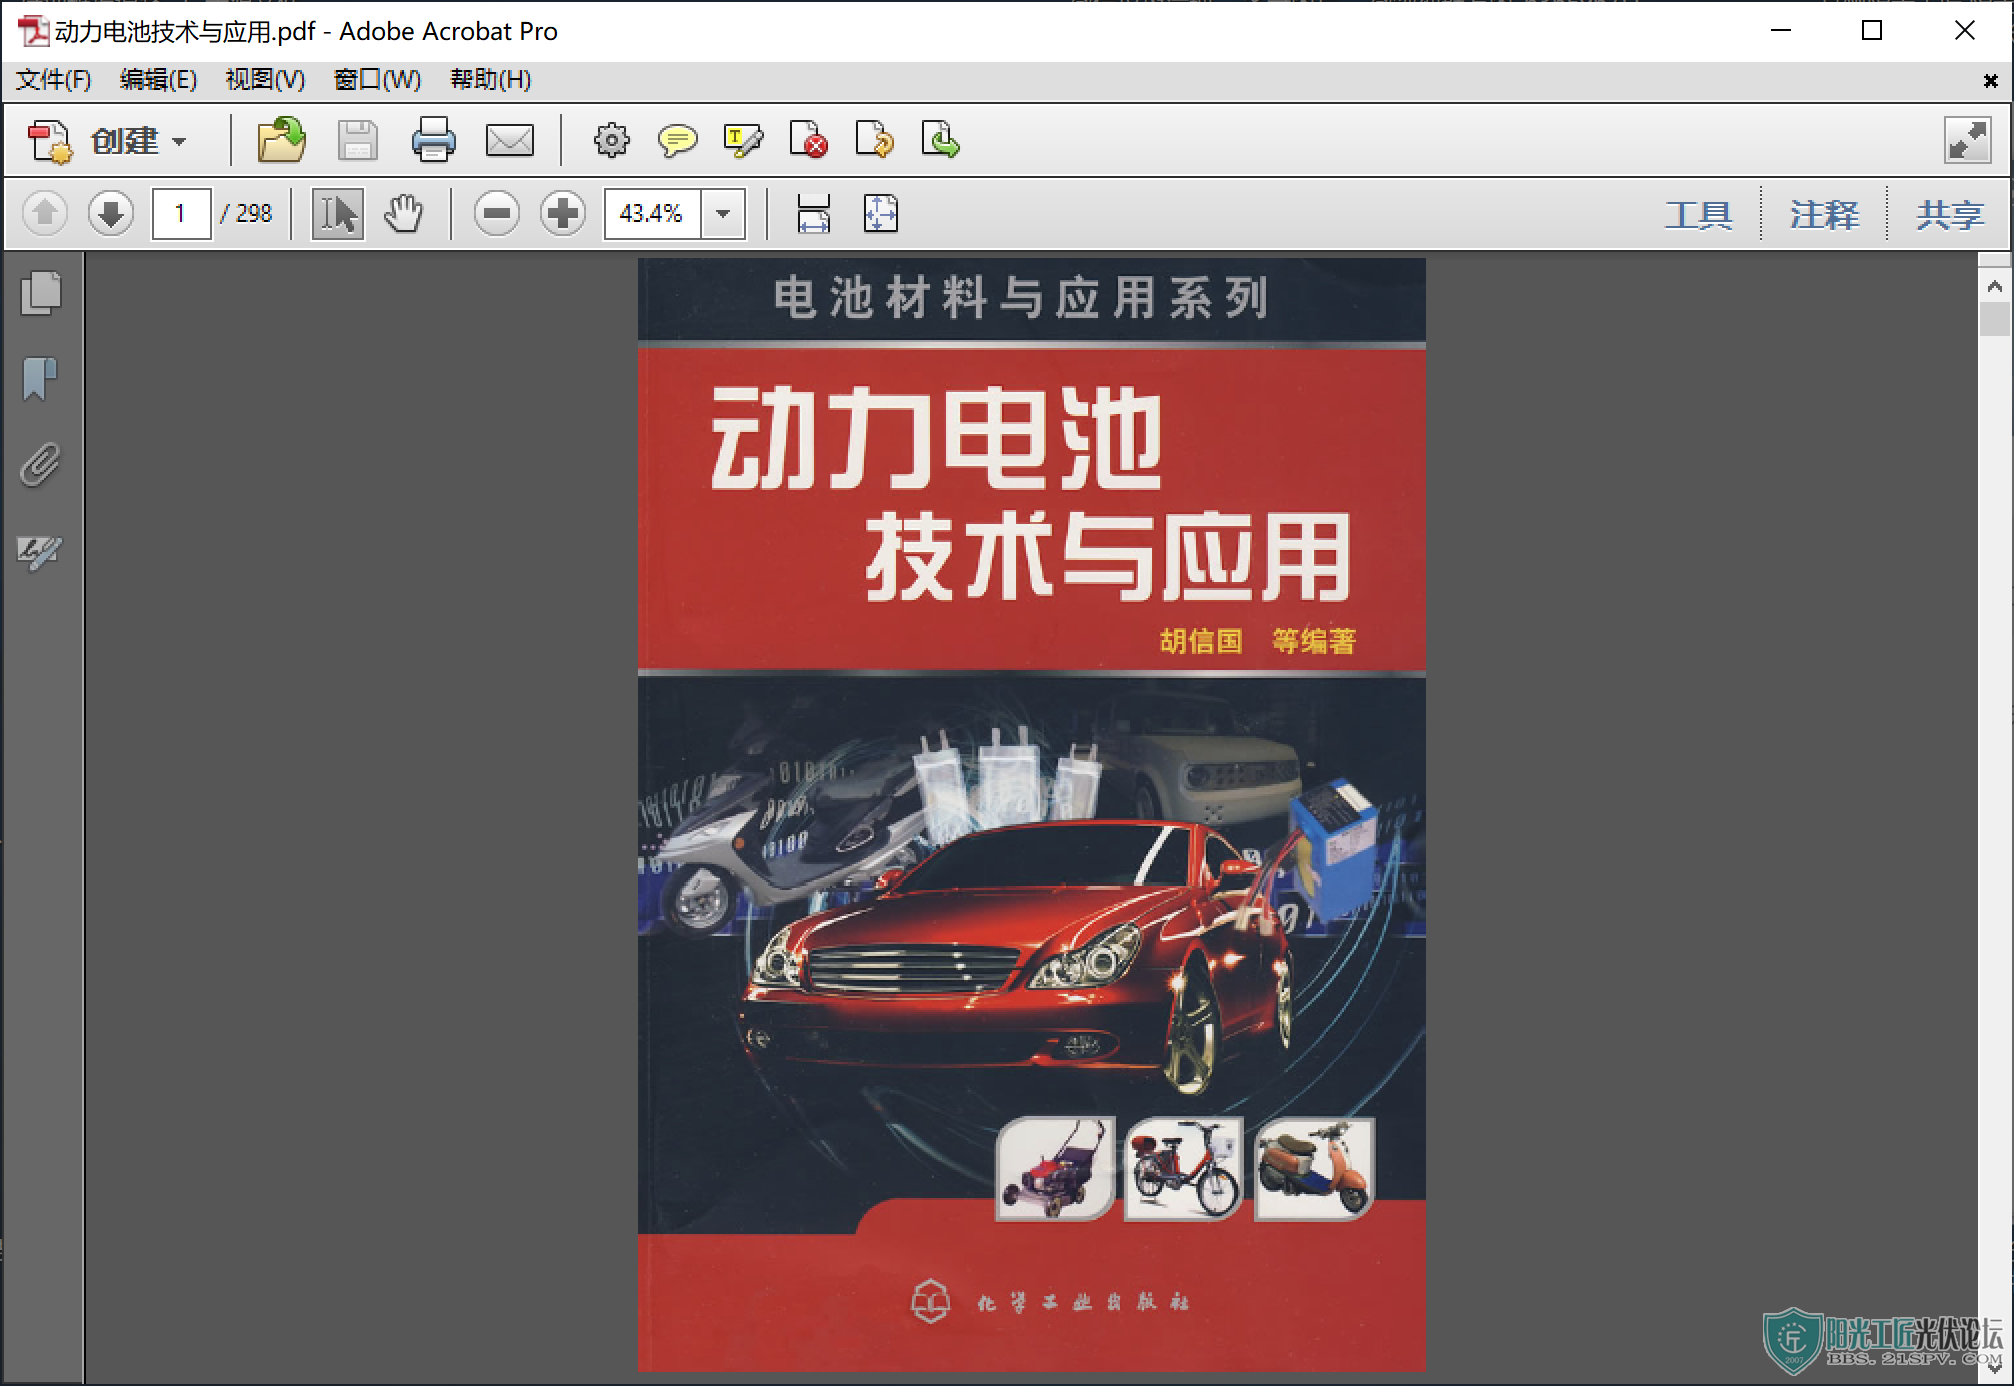Open 窗口(W) menu

point(377,80)
